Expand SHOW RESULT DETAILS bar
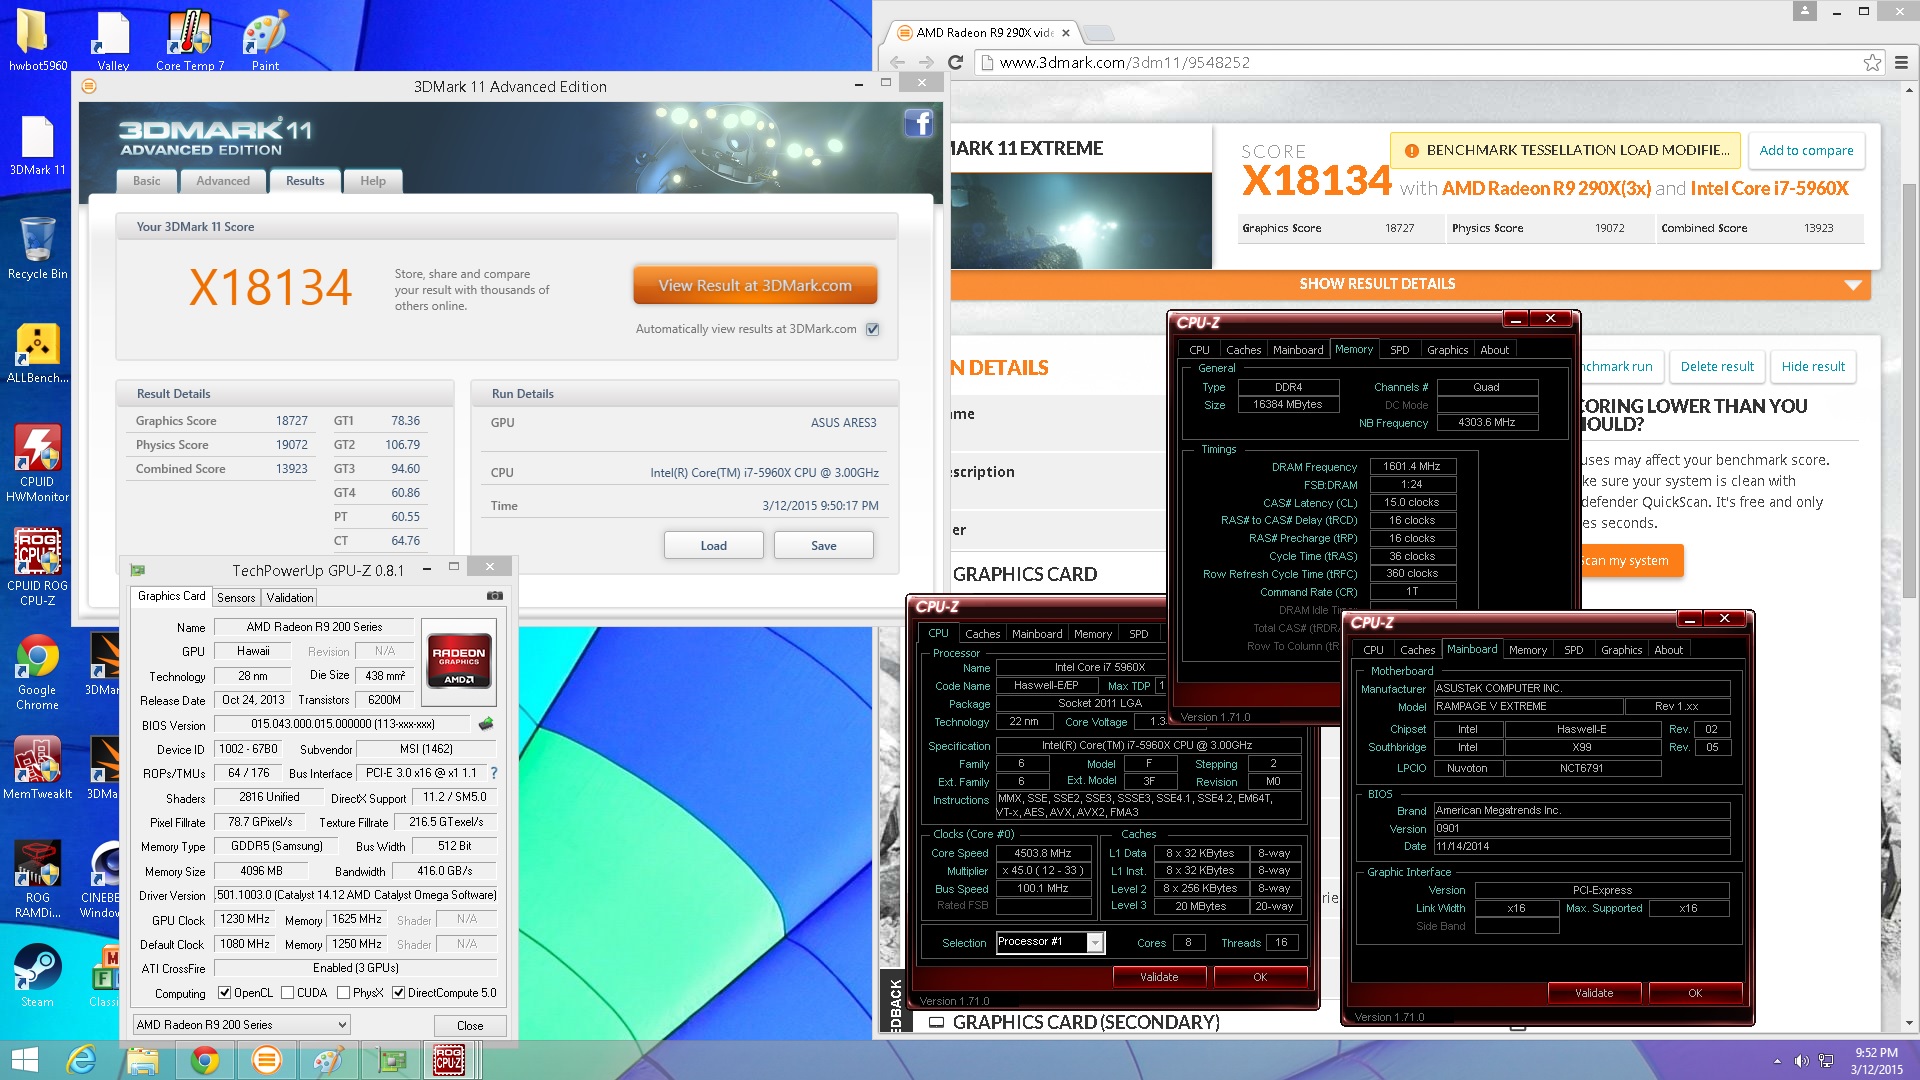The width and height of the screenshot is (1920, 1080). (x=1410, y=284)
